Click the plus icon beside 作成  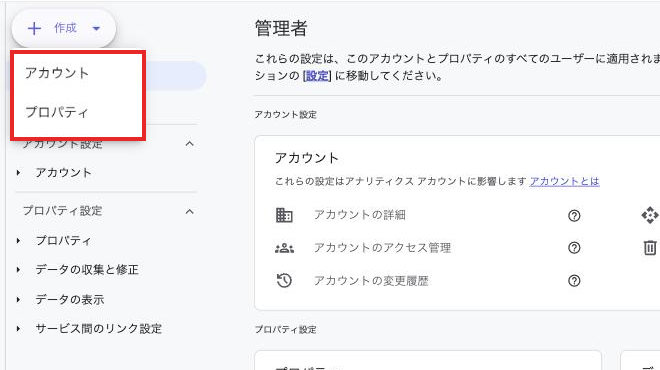[34, 29]
